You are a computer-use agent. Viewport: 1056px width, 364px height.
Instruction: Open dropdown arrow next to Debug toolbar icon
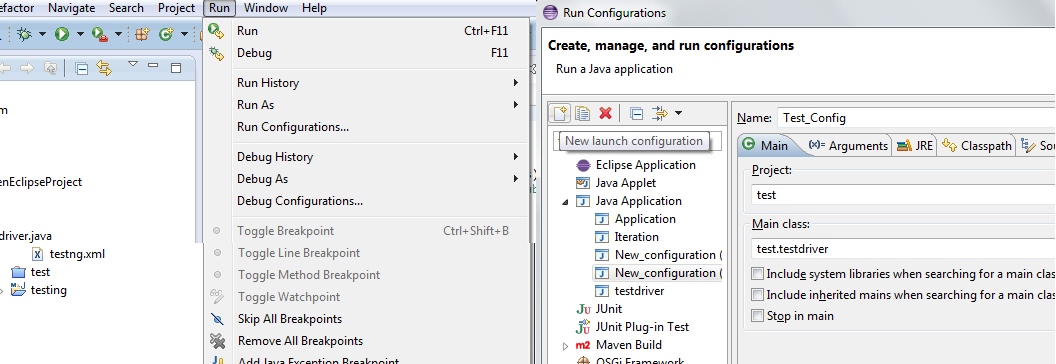[42, 34]
